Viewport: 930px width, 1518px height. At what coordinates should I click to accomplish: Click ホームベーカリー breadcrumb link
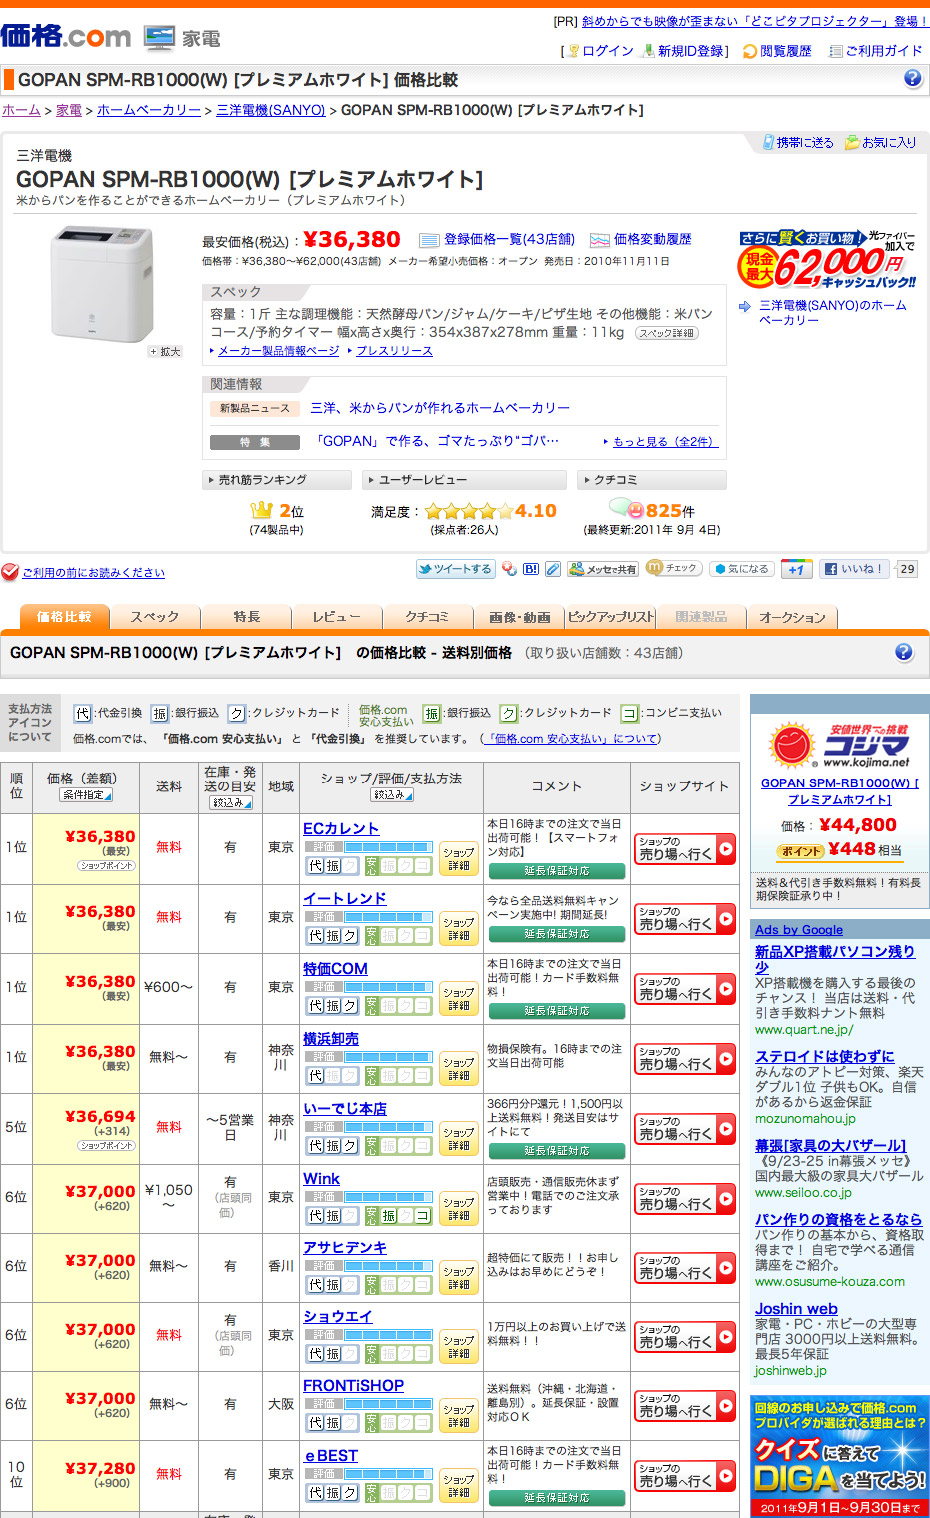tap(149, 110)
